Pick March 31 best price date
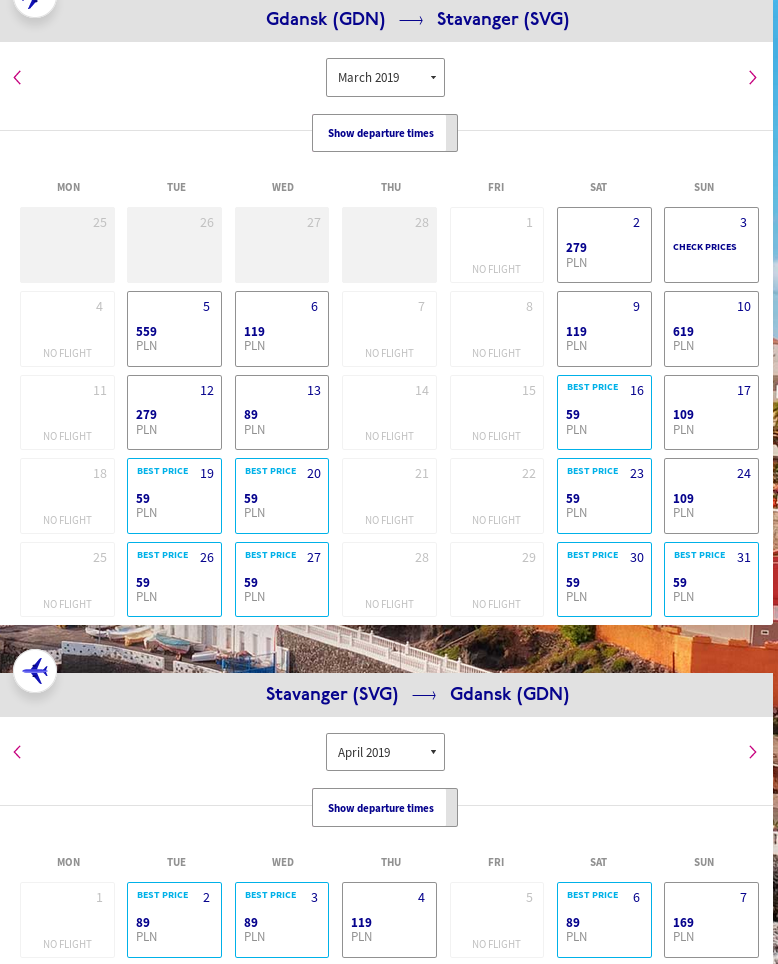 pos(711,580)
